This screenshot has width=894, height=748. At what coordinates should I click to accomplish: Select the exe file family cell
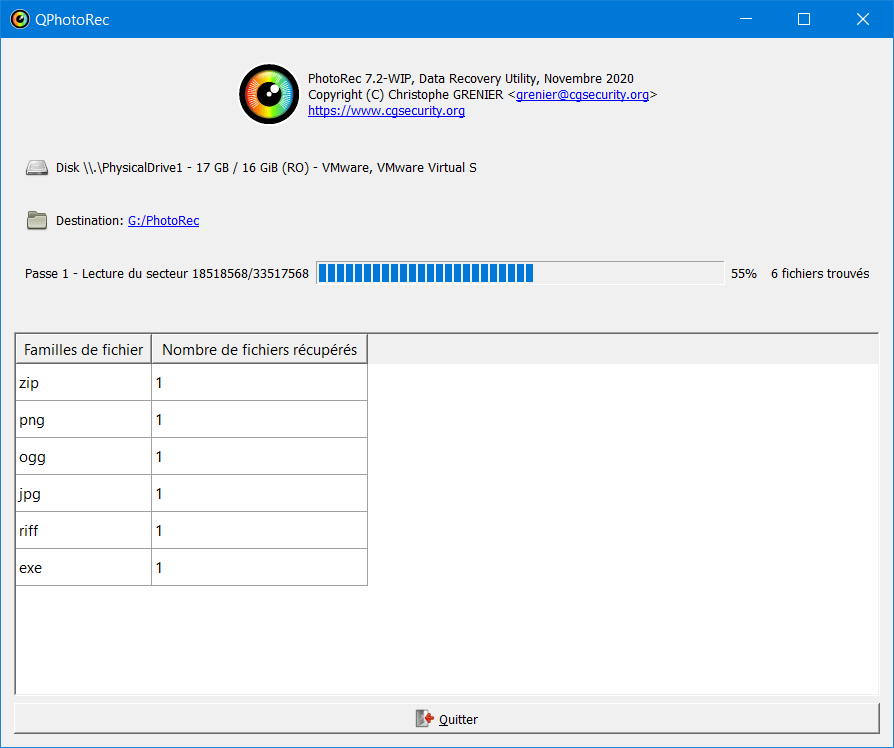(x=83, y=567)
